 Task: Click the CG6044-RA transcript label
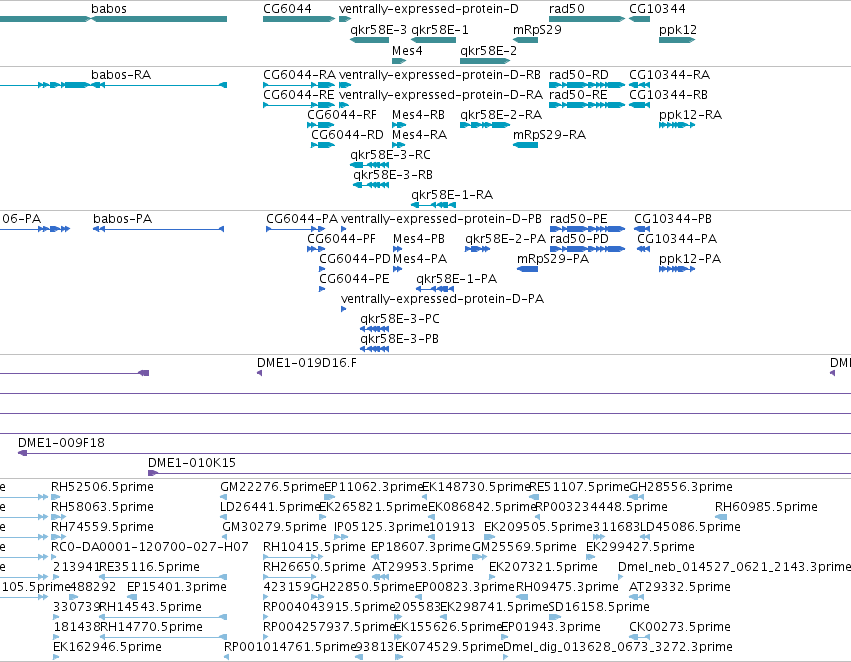click(x=299, y=74)
